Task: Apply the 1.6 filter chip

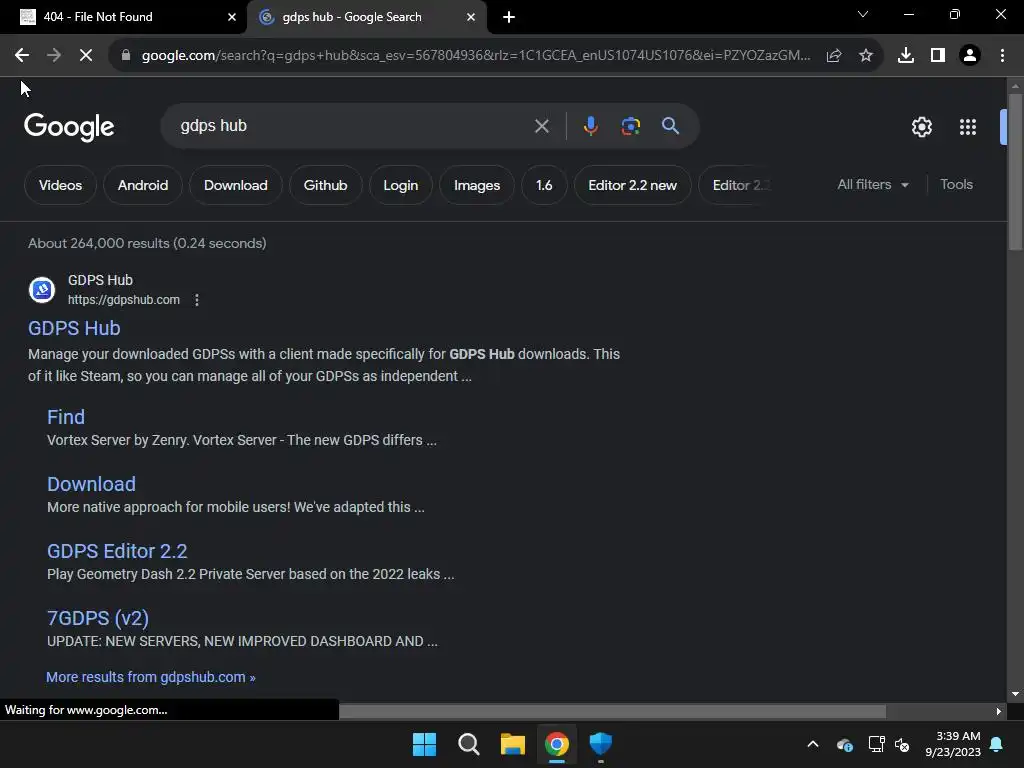Action: tap(544, 185)
